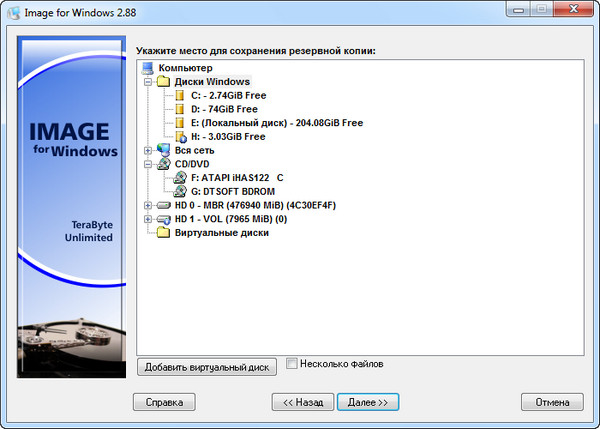Collapse the CD/DVD tree node

[148, 164]
